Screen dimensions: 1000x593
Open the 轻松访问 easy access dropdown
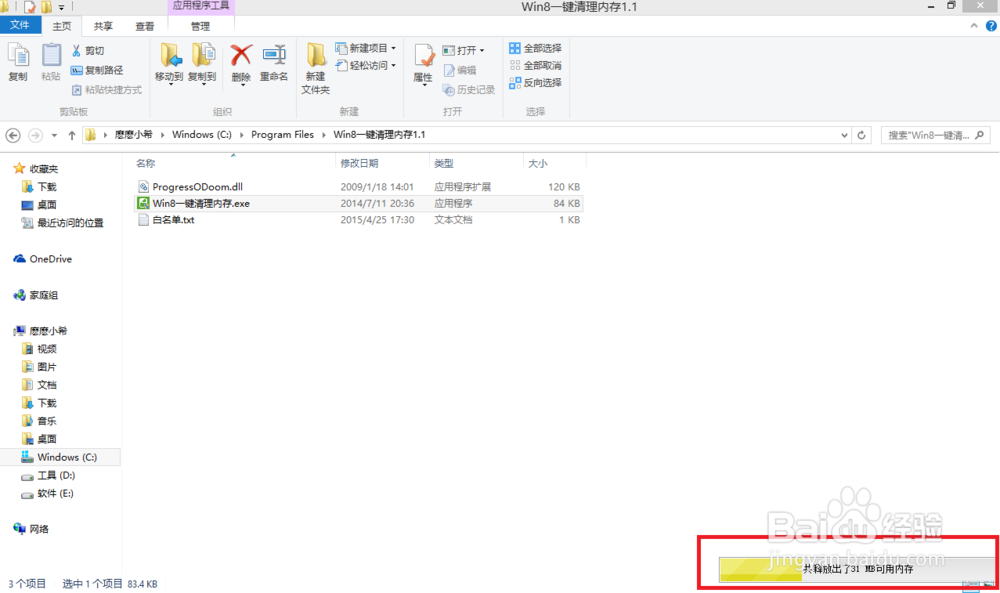365,66
